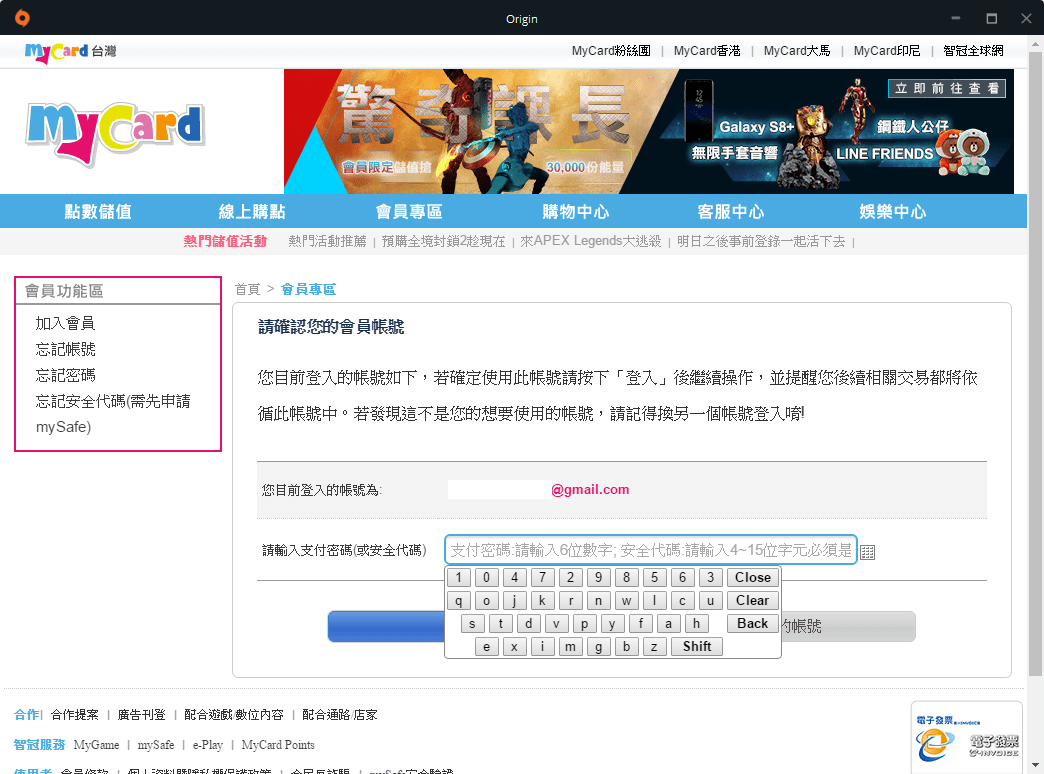This screenshot has width=1044, height=774.
Task: Maximize the Origin window
Action: coord(991,18)
